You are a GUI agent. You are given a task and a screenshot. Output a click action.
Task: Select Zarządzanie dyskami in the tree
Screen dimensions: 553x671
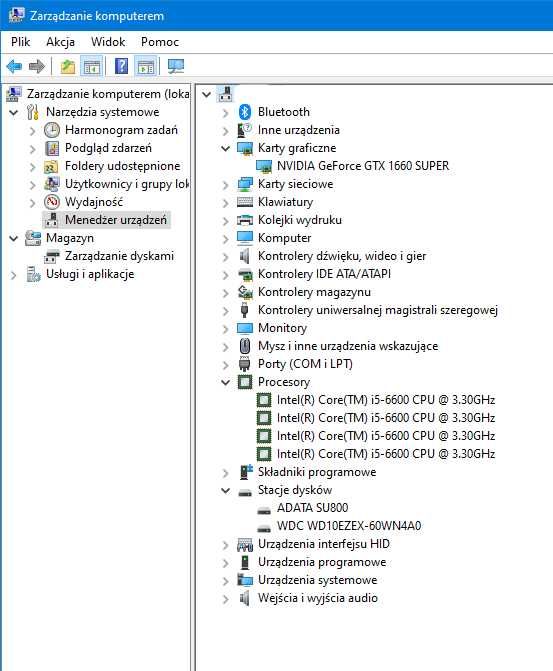tap(119, 256)
